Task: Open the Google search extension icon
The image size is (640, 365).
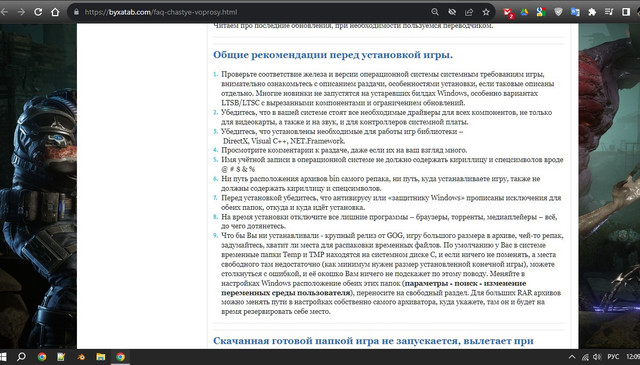Action: 541,12
